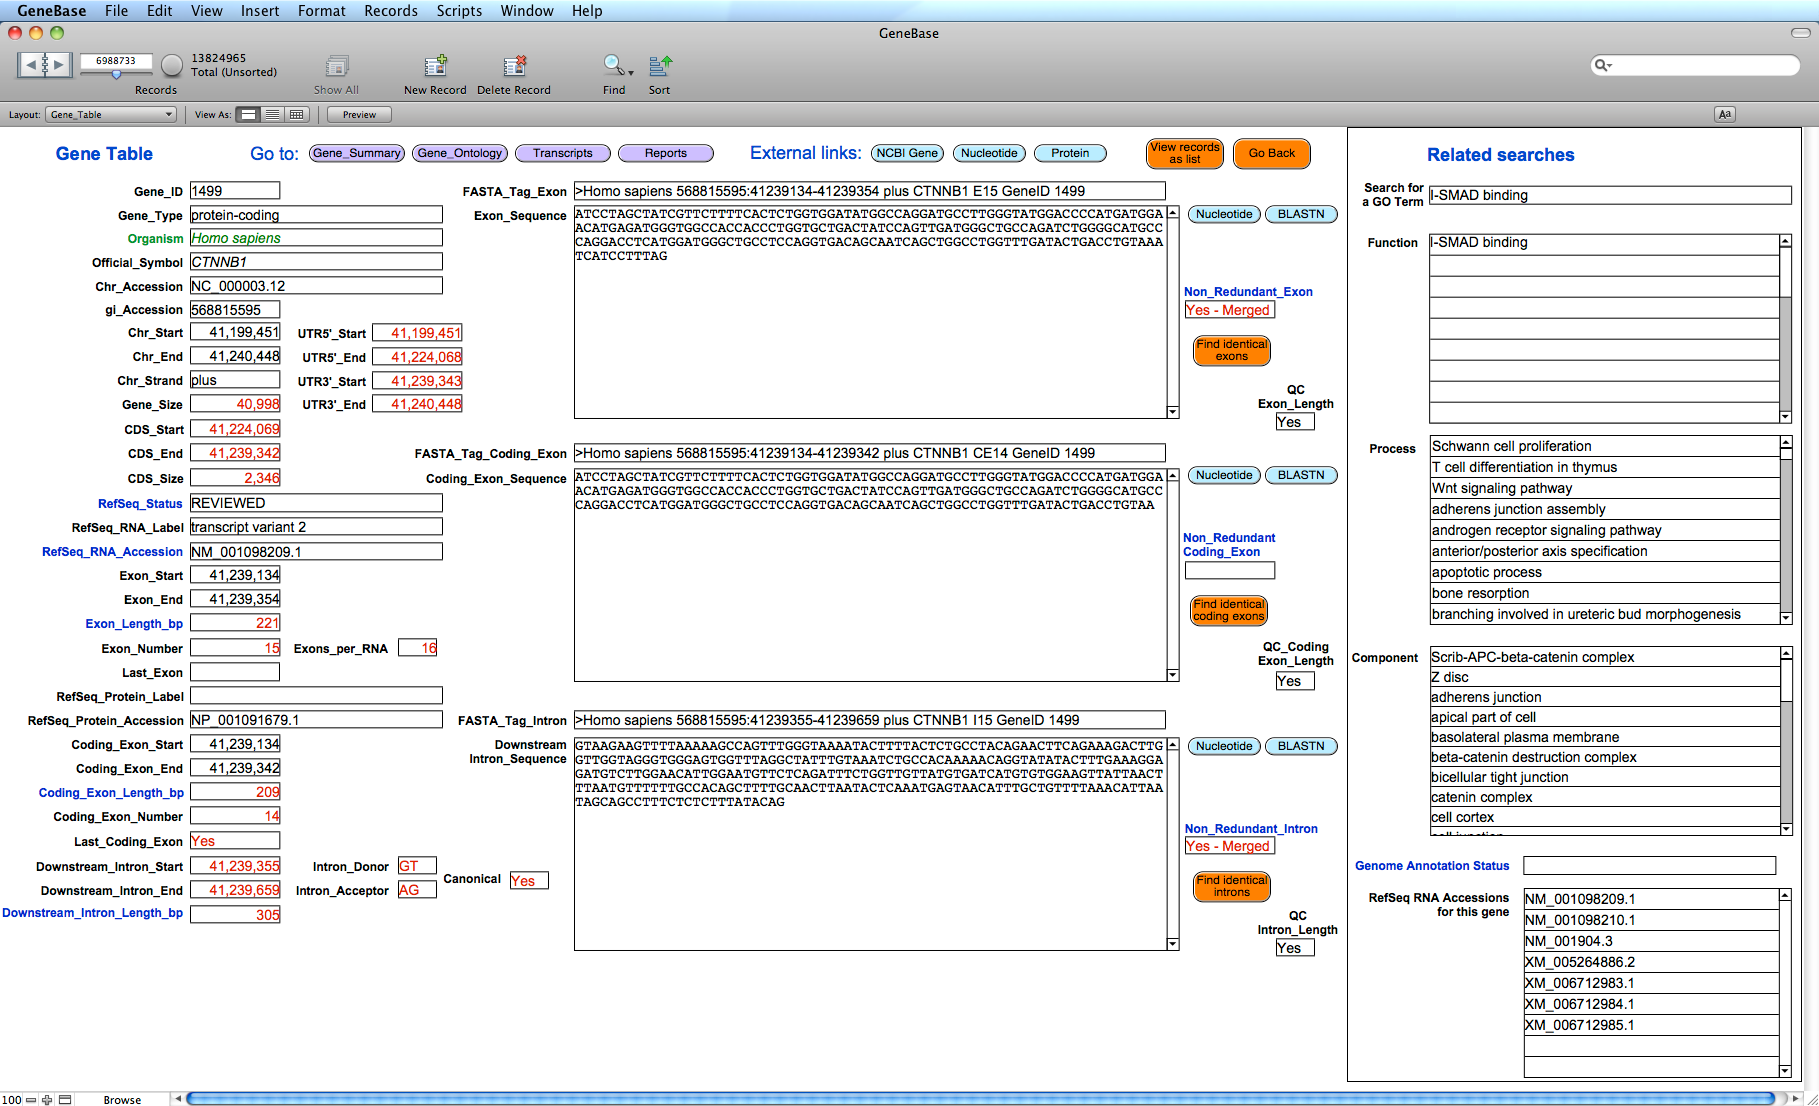Viewport: 1819px width, 1106px height.
Task: Click Nucleotide button beside Coding_Exon_Sequence
Action: 1224,475
